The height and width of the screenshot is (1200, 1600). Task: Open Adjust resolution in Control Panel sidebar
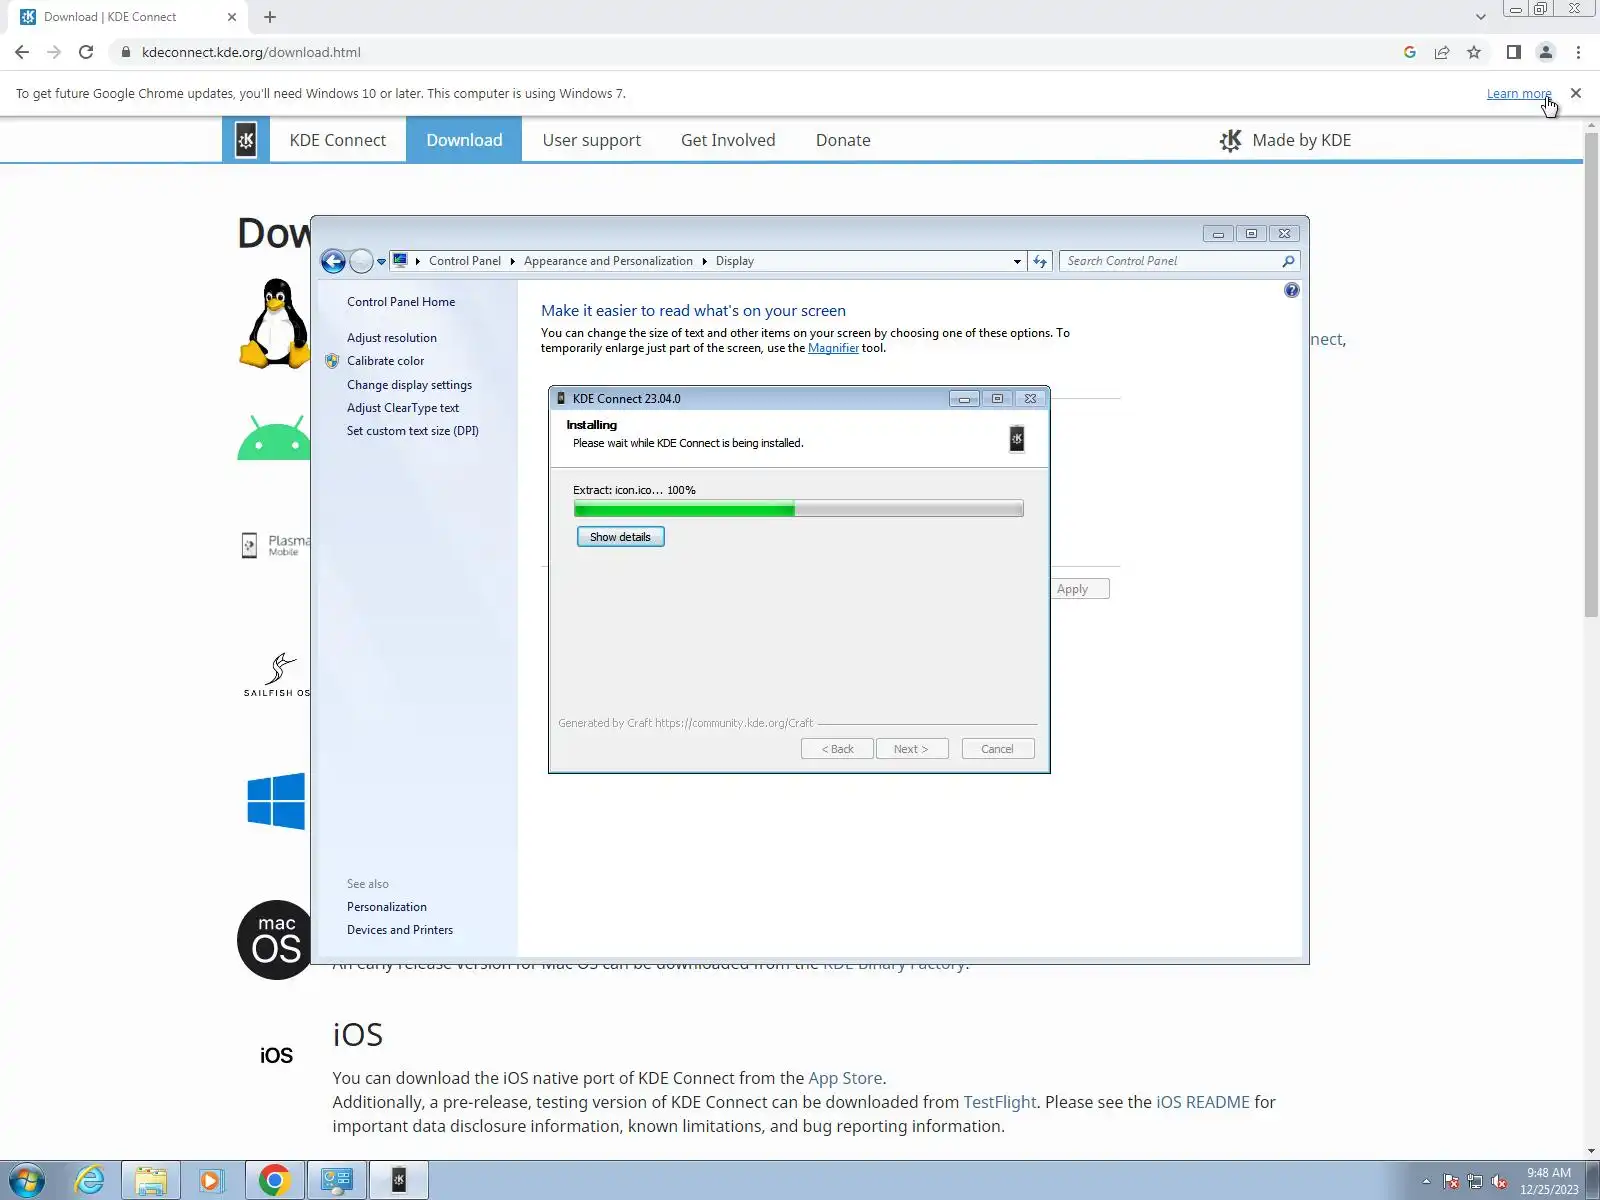click(x=392, y=338)
